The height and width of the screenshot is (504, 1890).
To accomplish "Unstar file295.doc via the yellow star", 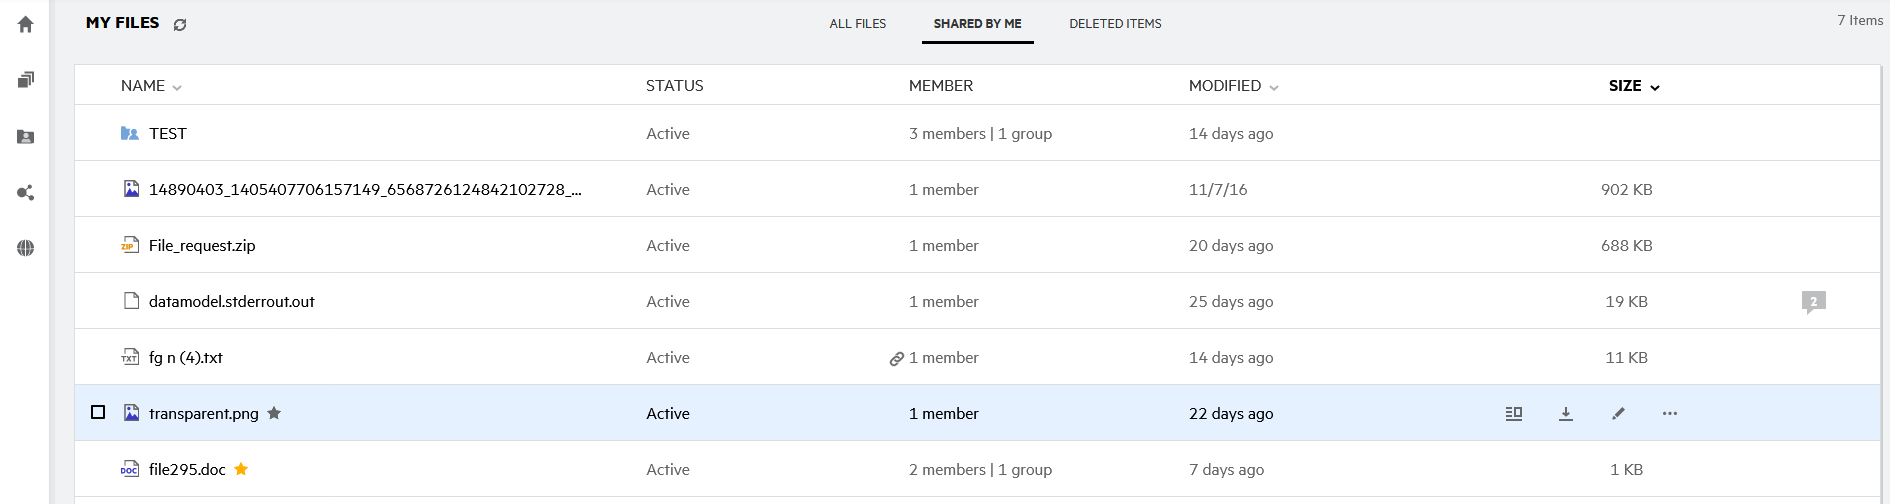I will (241, 469).
